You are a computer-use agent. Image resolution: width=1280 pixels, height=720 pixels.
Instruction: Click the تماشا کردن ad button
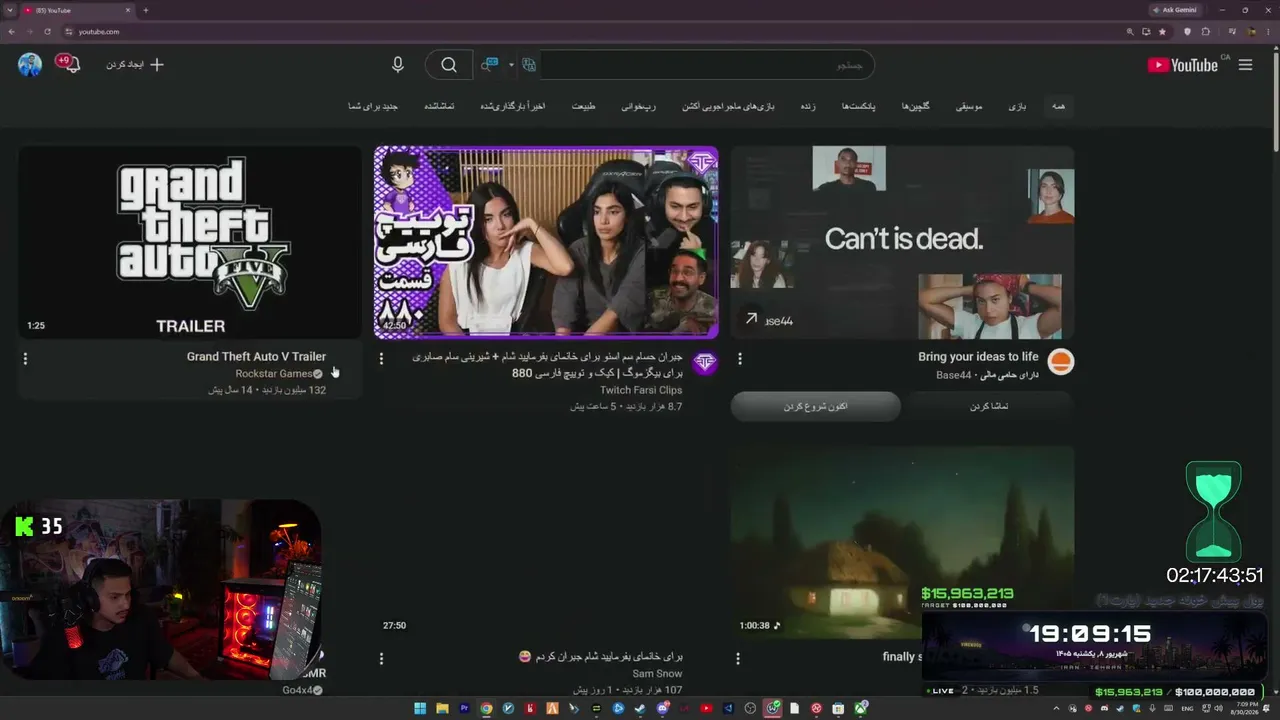point(989,406)
